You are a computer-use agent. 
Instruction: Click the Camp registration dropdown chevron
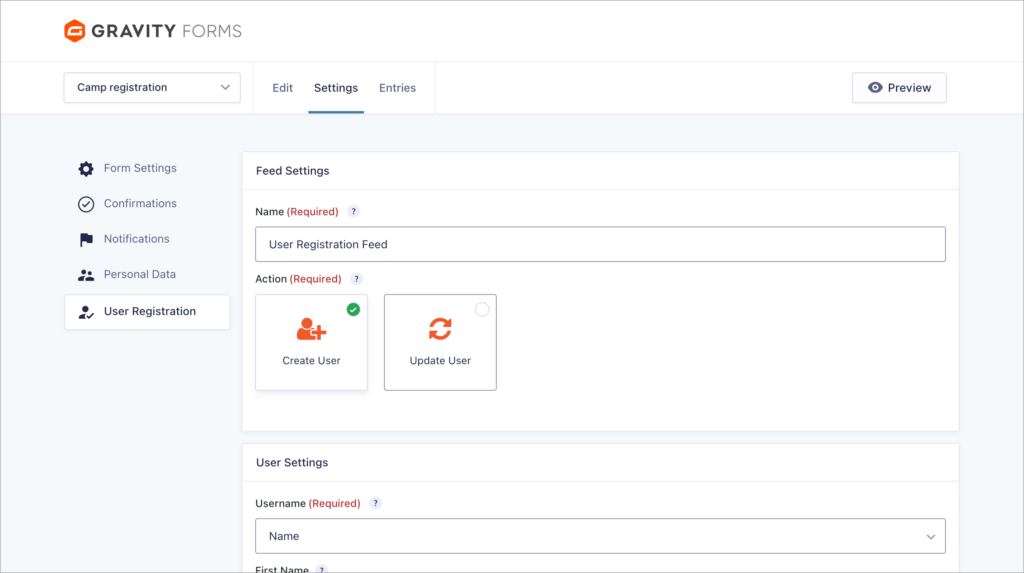click(x=225, y=88)
